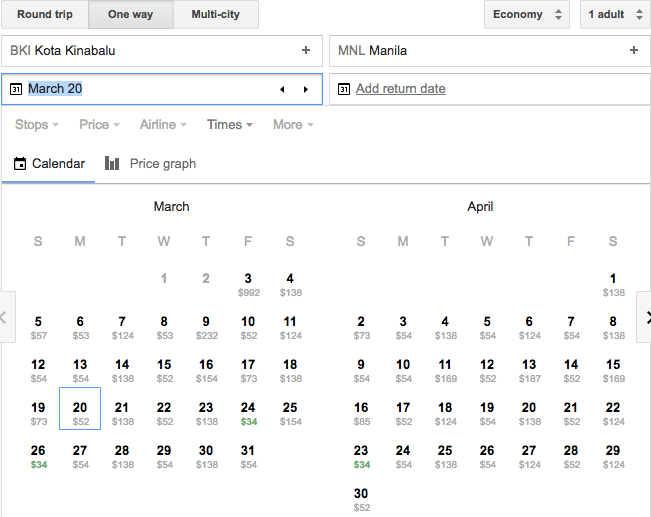Click the plus icon beside Manila
The image size is (651, 517).
point(633,50)
